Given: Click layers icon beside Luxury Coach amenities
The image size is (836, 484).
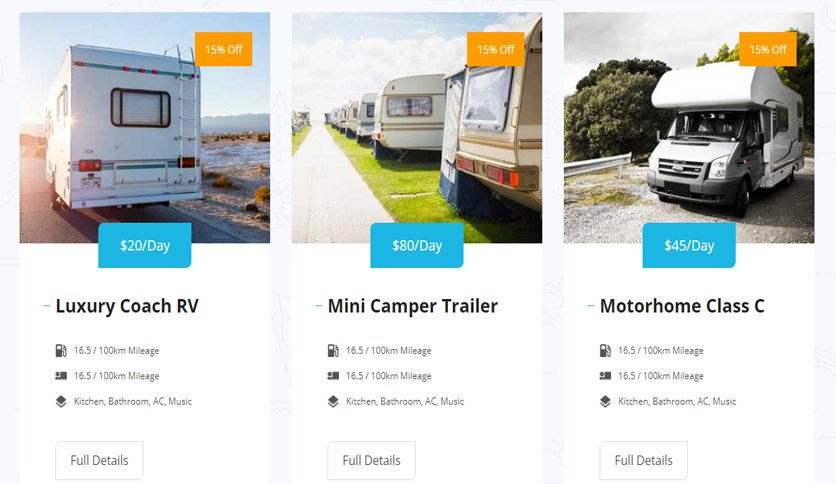Looking at the screenshot, I should tap(61, 401).
